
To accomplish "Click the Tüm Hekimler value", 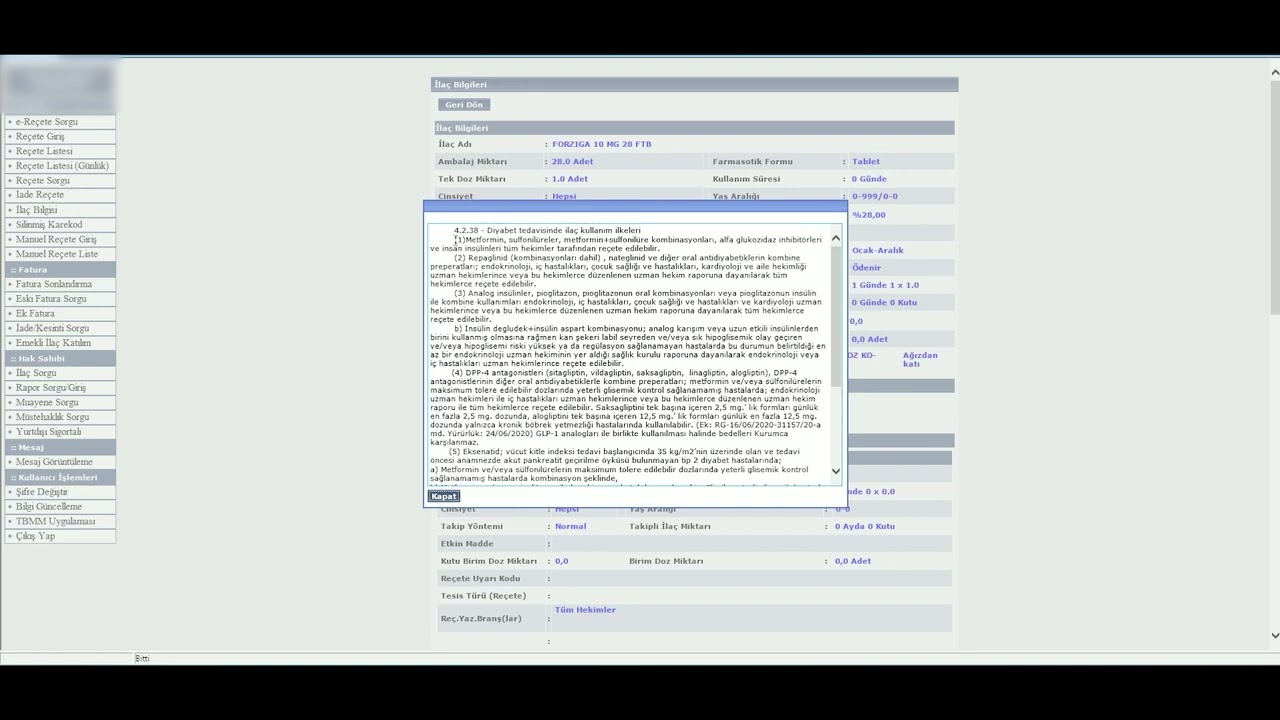I will point(585,610).
